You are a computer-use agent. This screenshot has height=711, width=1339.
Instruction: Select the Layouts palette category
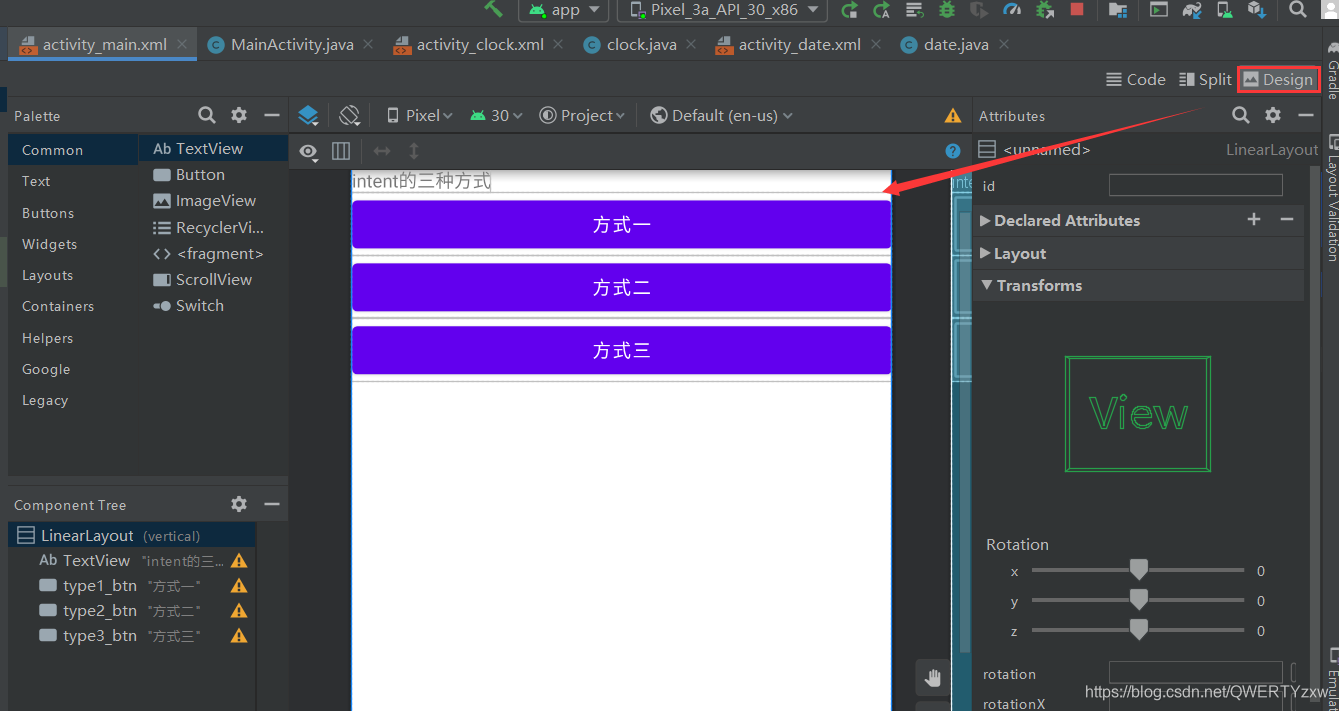(x=73, y=275)
